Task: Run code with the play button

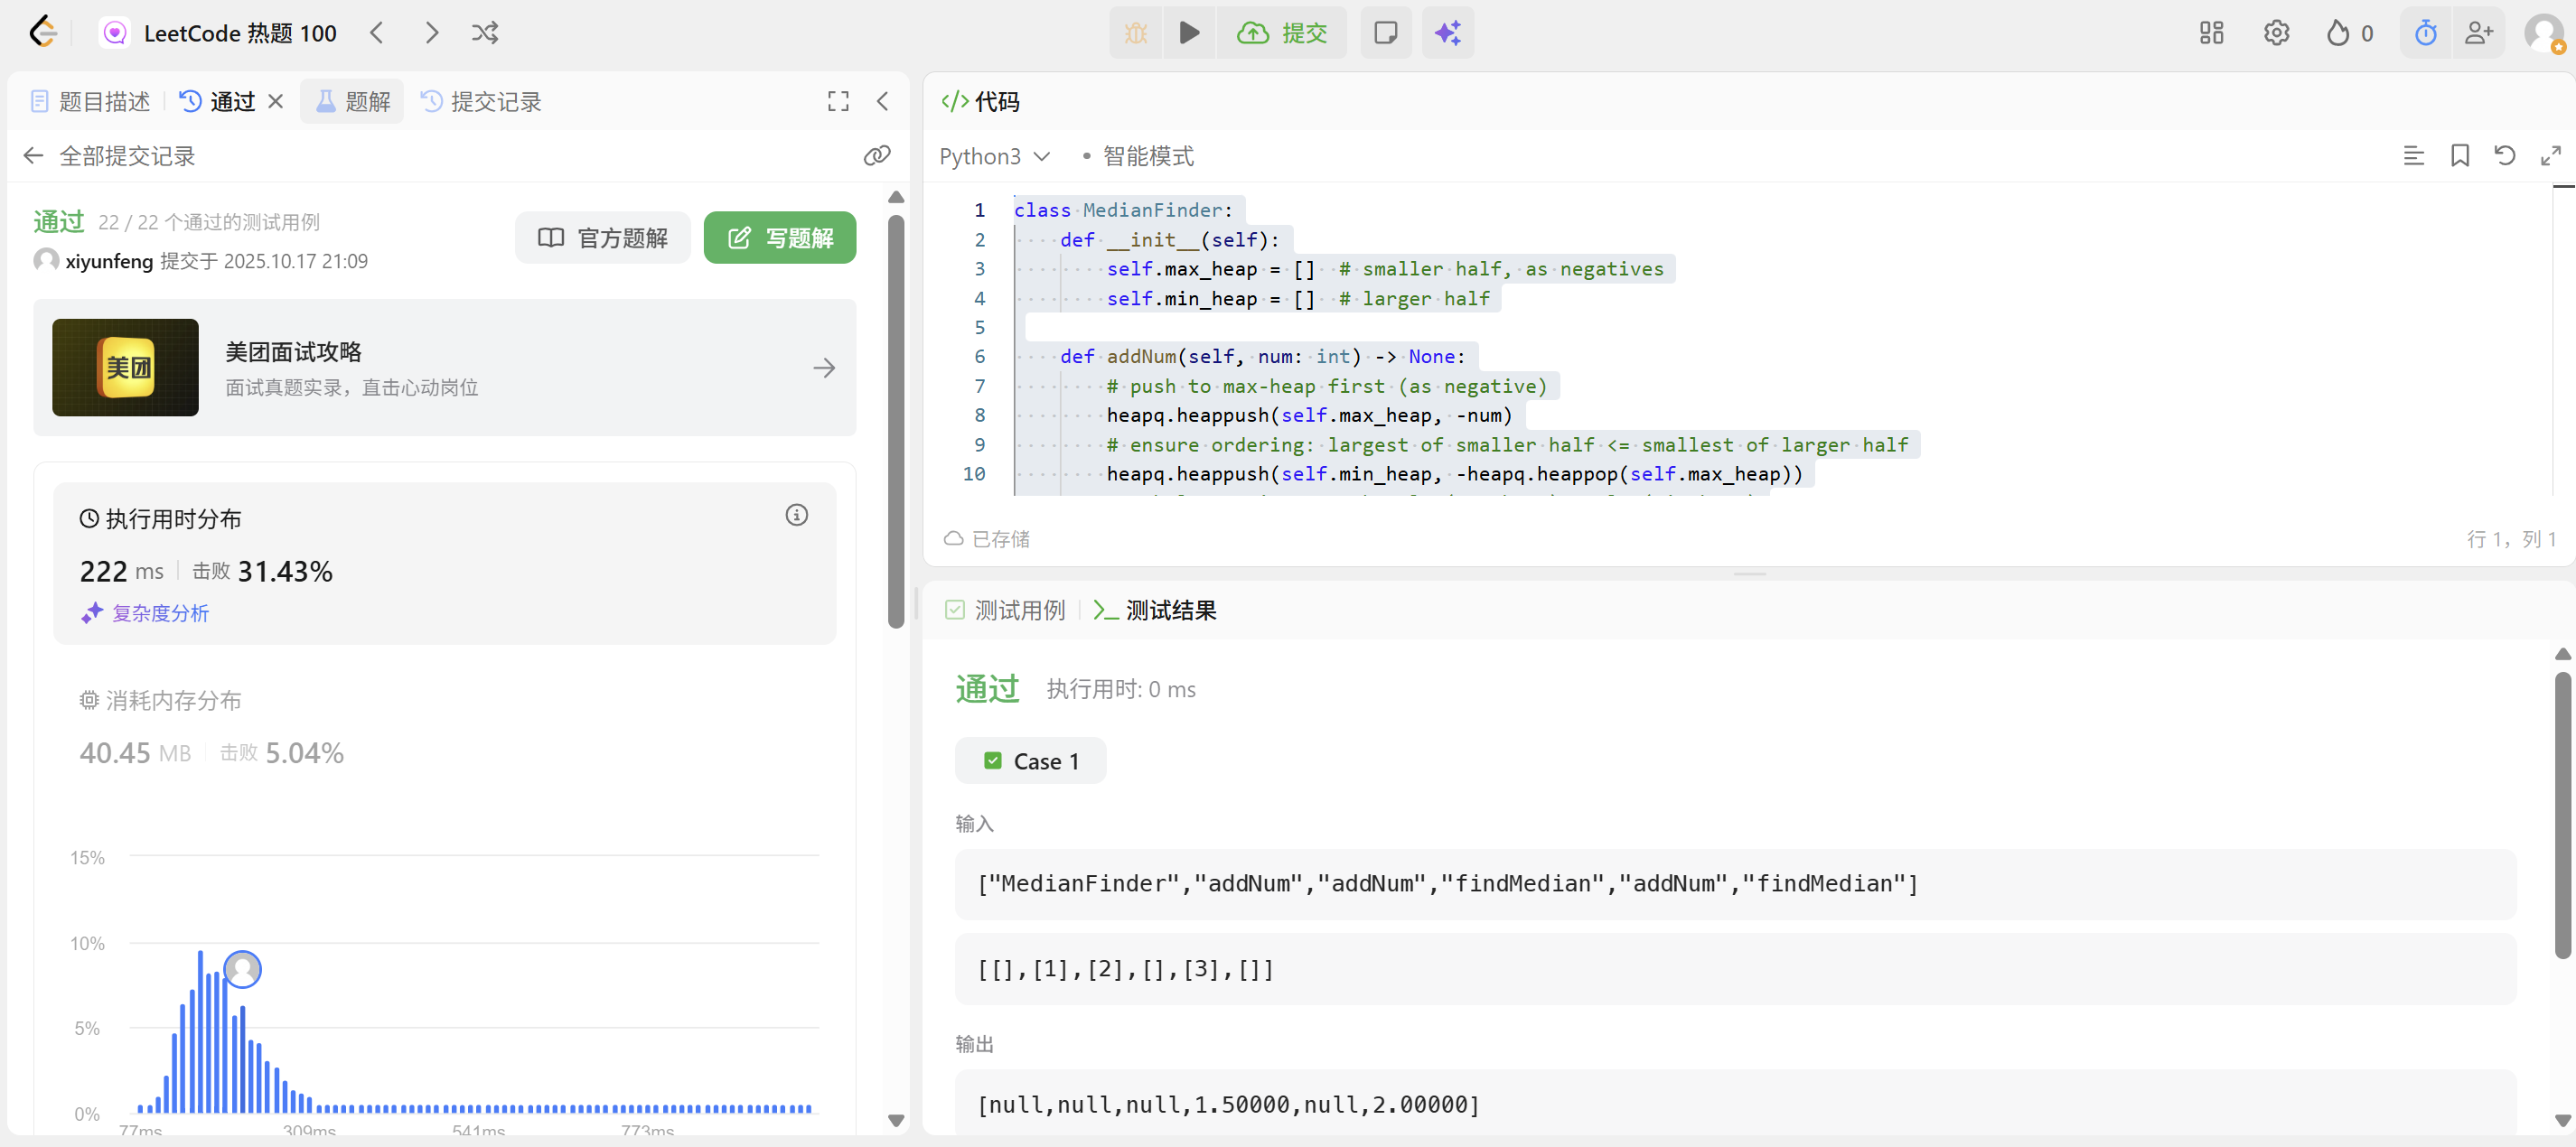Action: click(x=1189, y=33)
